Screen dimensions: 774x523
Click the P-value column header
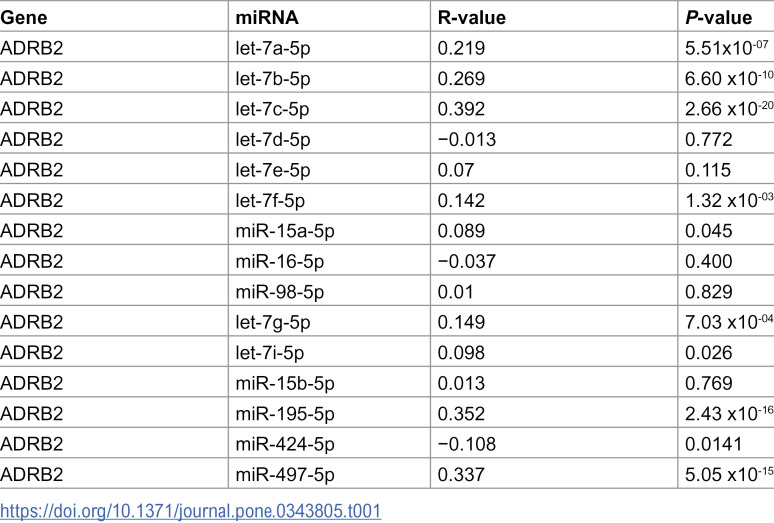coord(719,18)
